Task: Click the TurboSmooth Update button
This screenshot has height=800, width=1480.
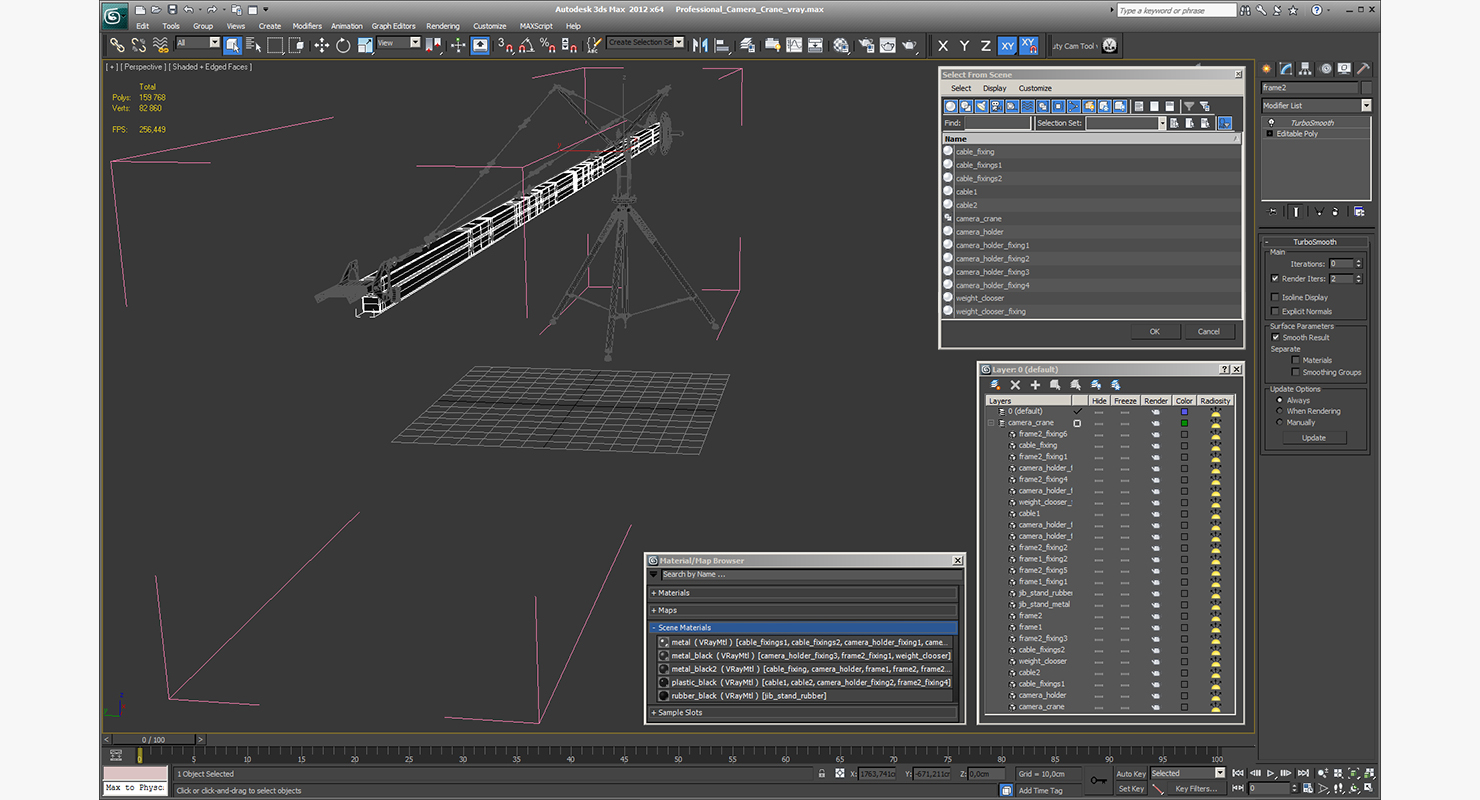Action: click(x=1314, y=437)
